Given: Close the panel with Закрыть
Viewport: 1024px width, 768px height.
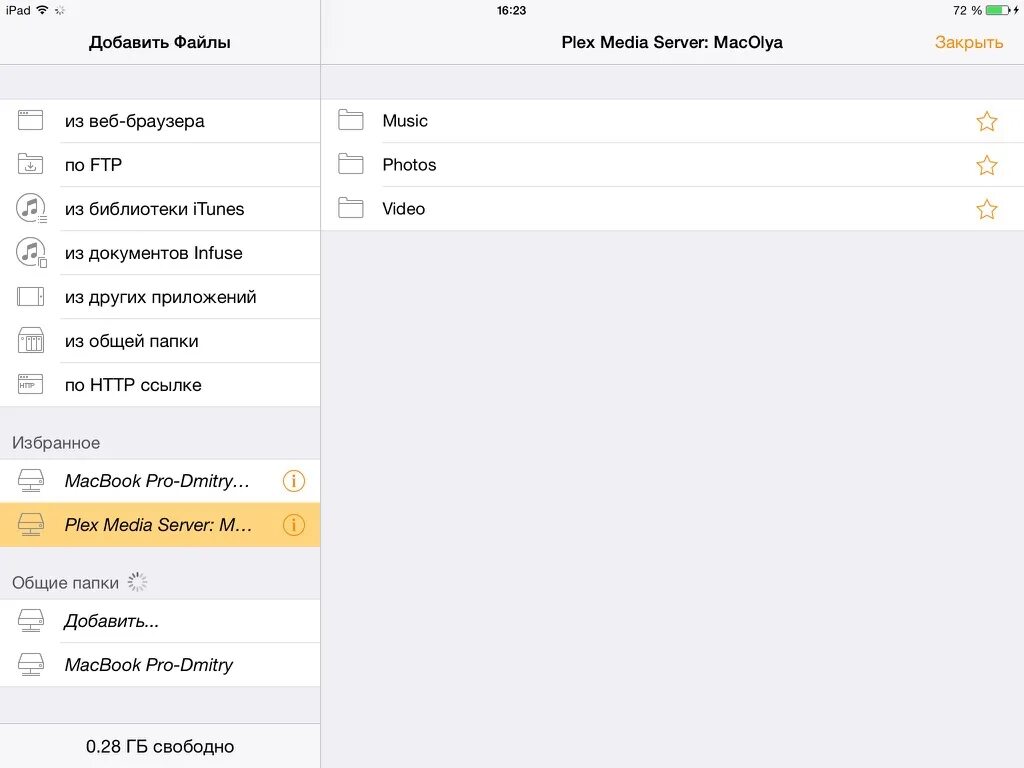Looking at the screenshot, I should click(x=968, y=42).
